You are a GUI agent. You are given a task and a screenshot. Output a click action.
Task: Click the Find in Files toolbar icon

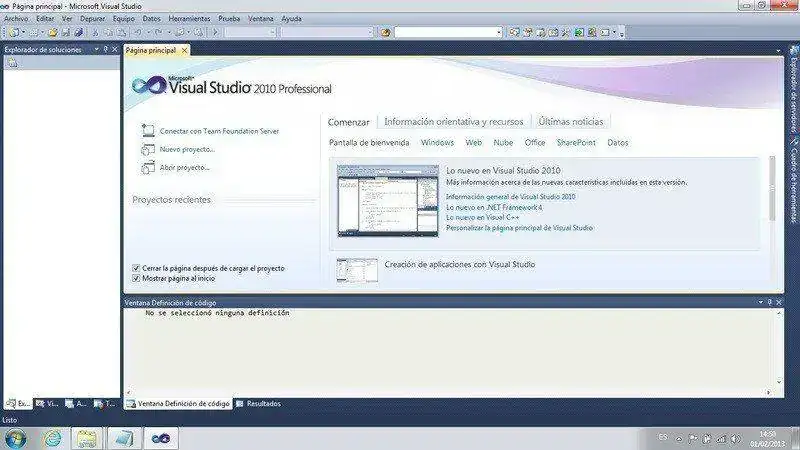coord(385,32)
